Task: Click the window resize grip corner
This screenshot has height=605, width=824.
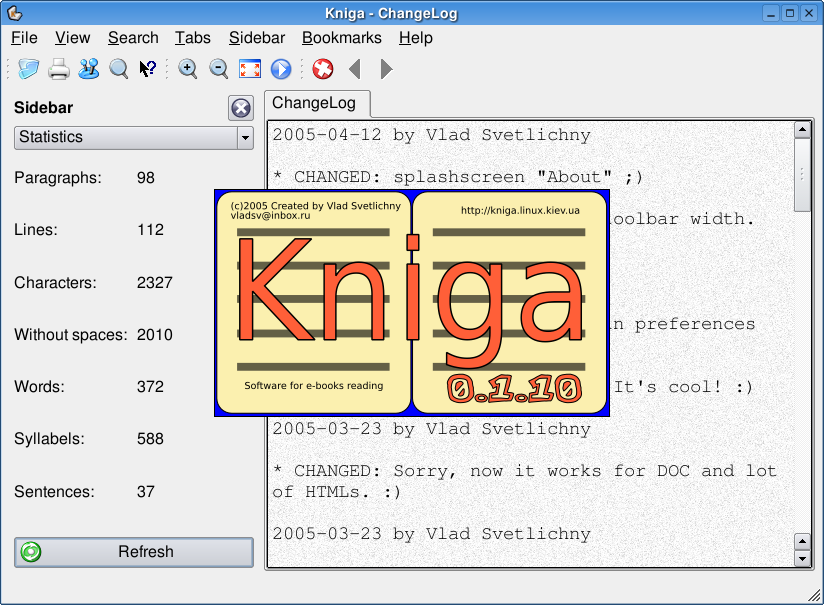Action: click(815, 596)
